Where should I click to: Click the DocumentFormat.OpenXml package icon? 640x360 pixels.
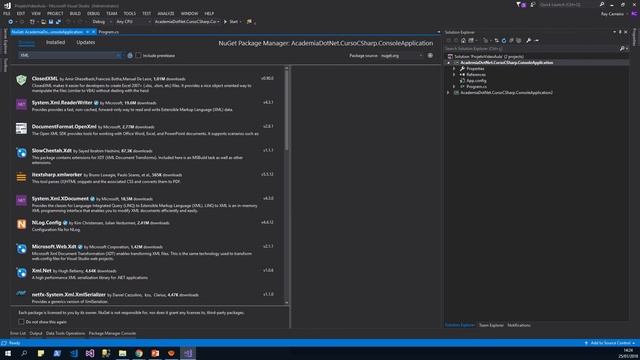coord(21,128)
